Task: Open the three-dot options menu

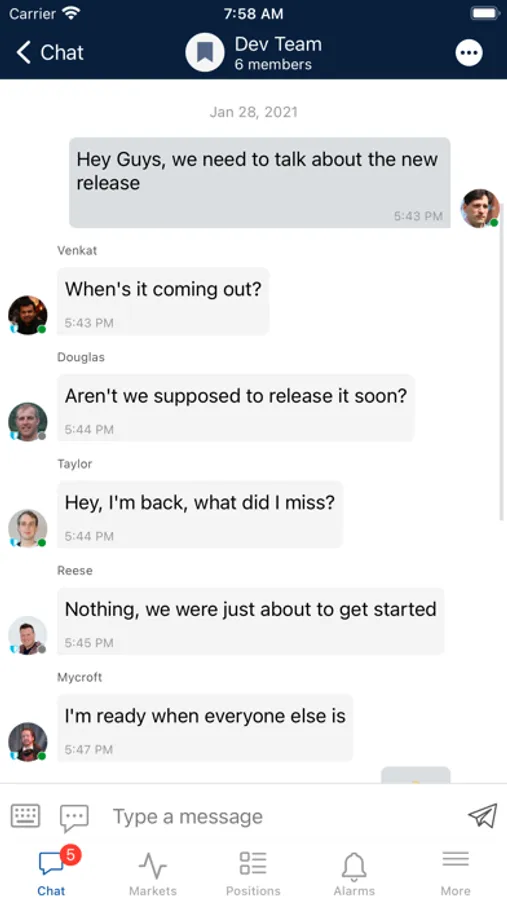Action: (469, 53)
